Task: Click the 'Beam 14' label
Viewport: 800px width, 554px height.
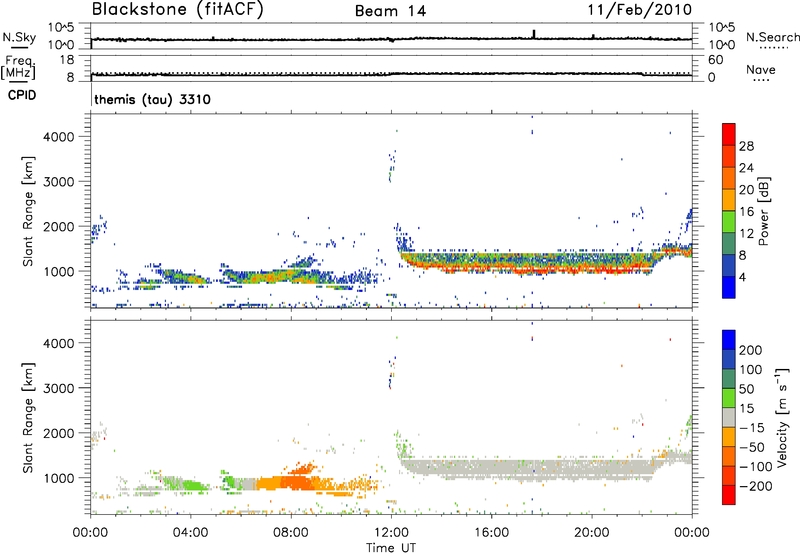Action: point(390,11)
